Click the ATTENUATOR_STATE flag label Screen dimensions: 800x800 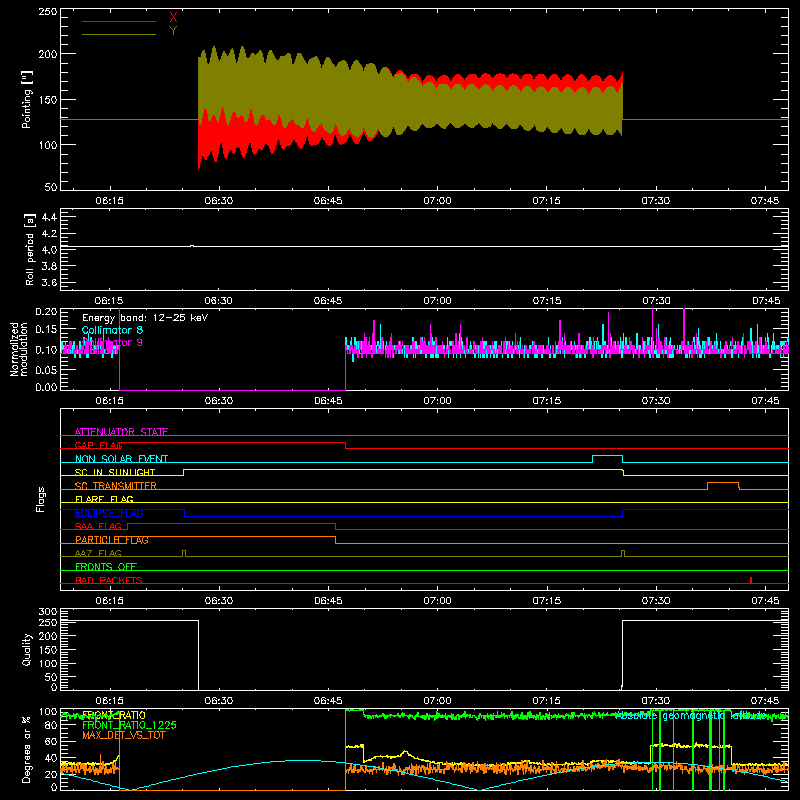pos(121,432)
